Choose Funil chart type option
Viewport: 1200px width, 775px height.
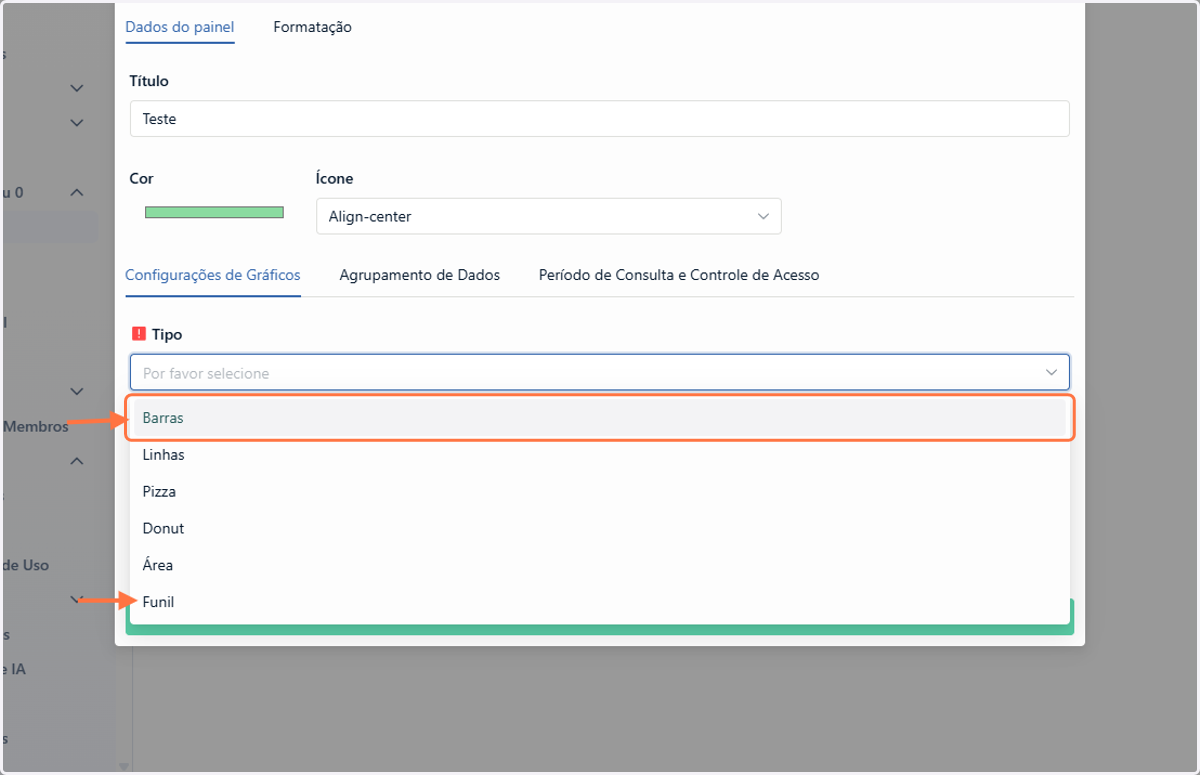coord(599,602)
